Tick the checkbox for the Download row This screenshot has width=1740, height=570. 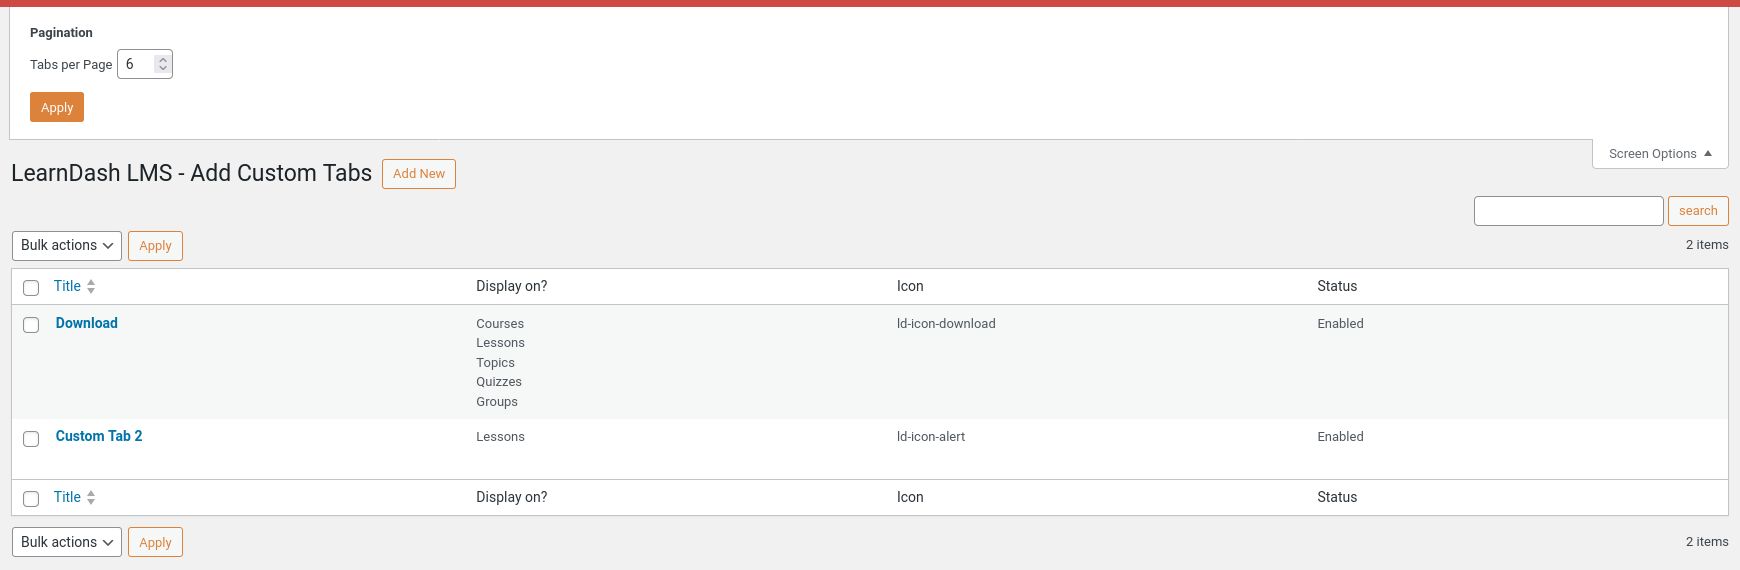[31, 325]
